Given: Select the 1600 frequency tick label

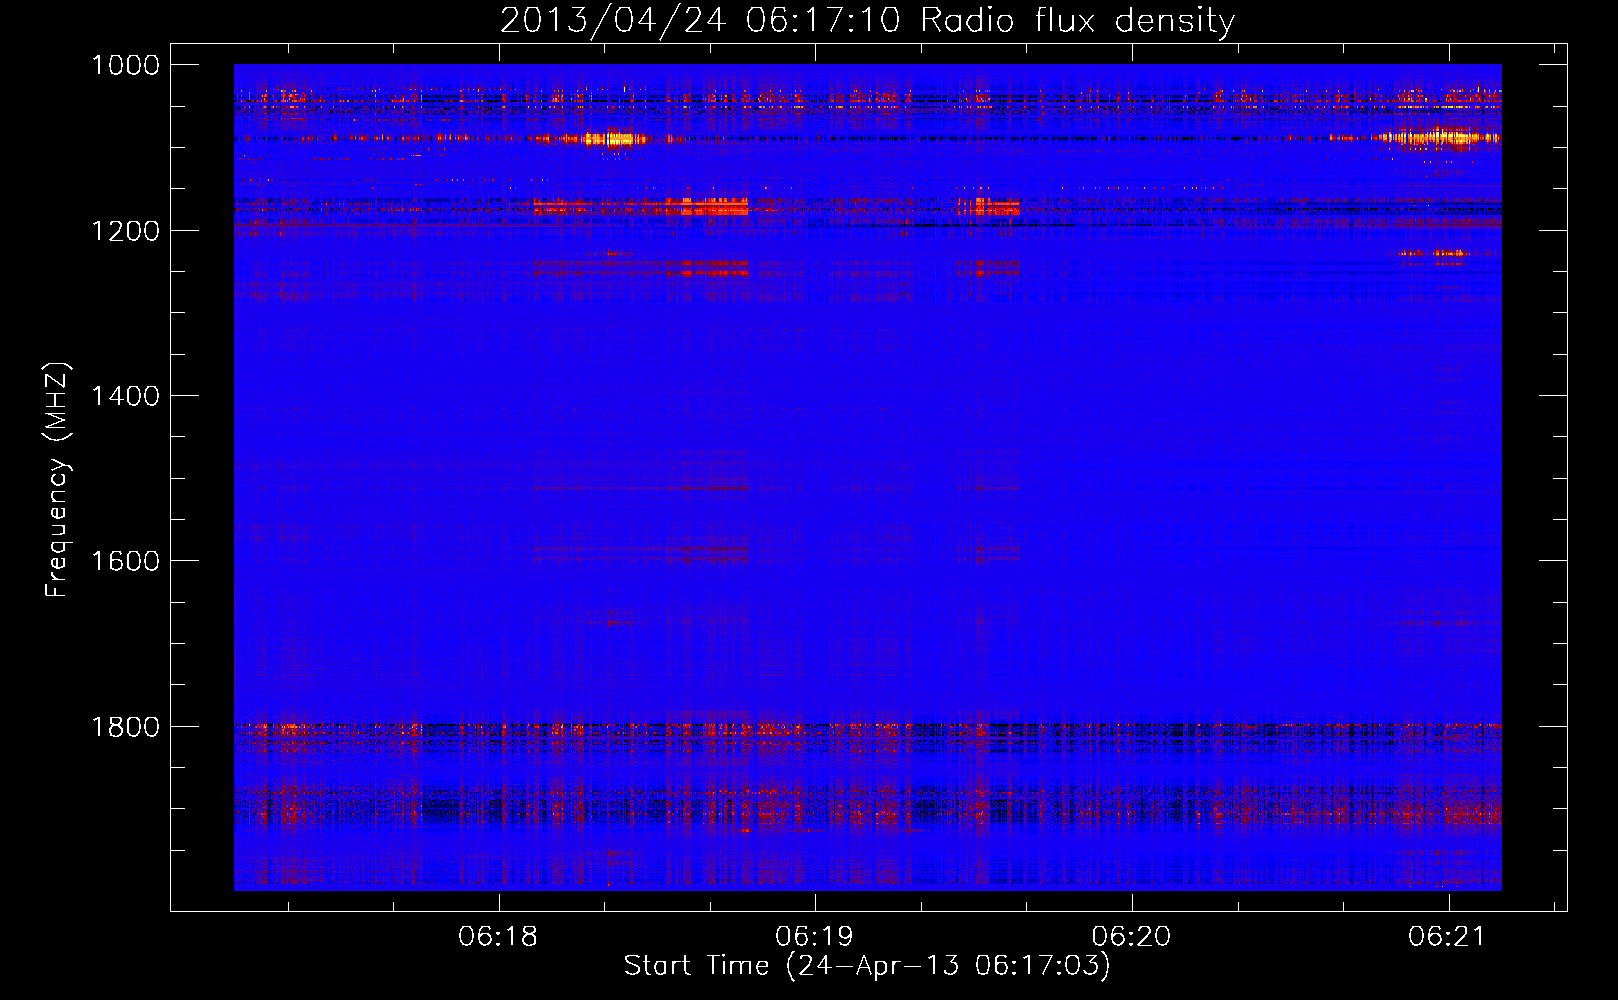Looking at the screenshot, I should [x=125, y=561].
